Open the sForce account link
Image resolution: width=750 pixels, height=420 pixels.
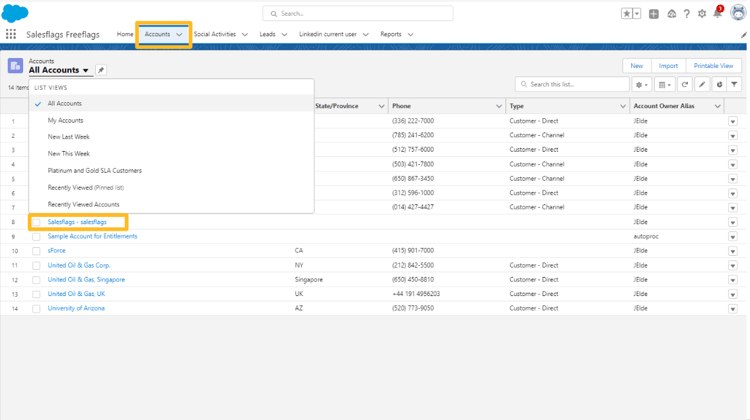(56, 251)
